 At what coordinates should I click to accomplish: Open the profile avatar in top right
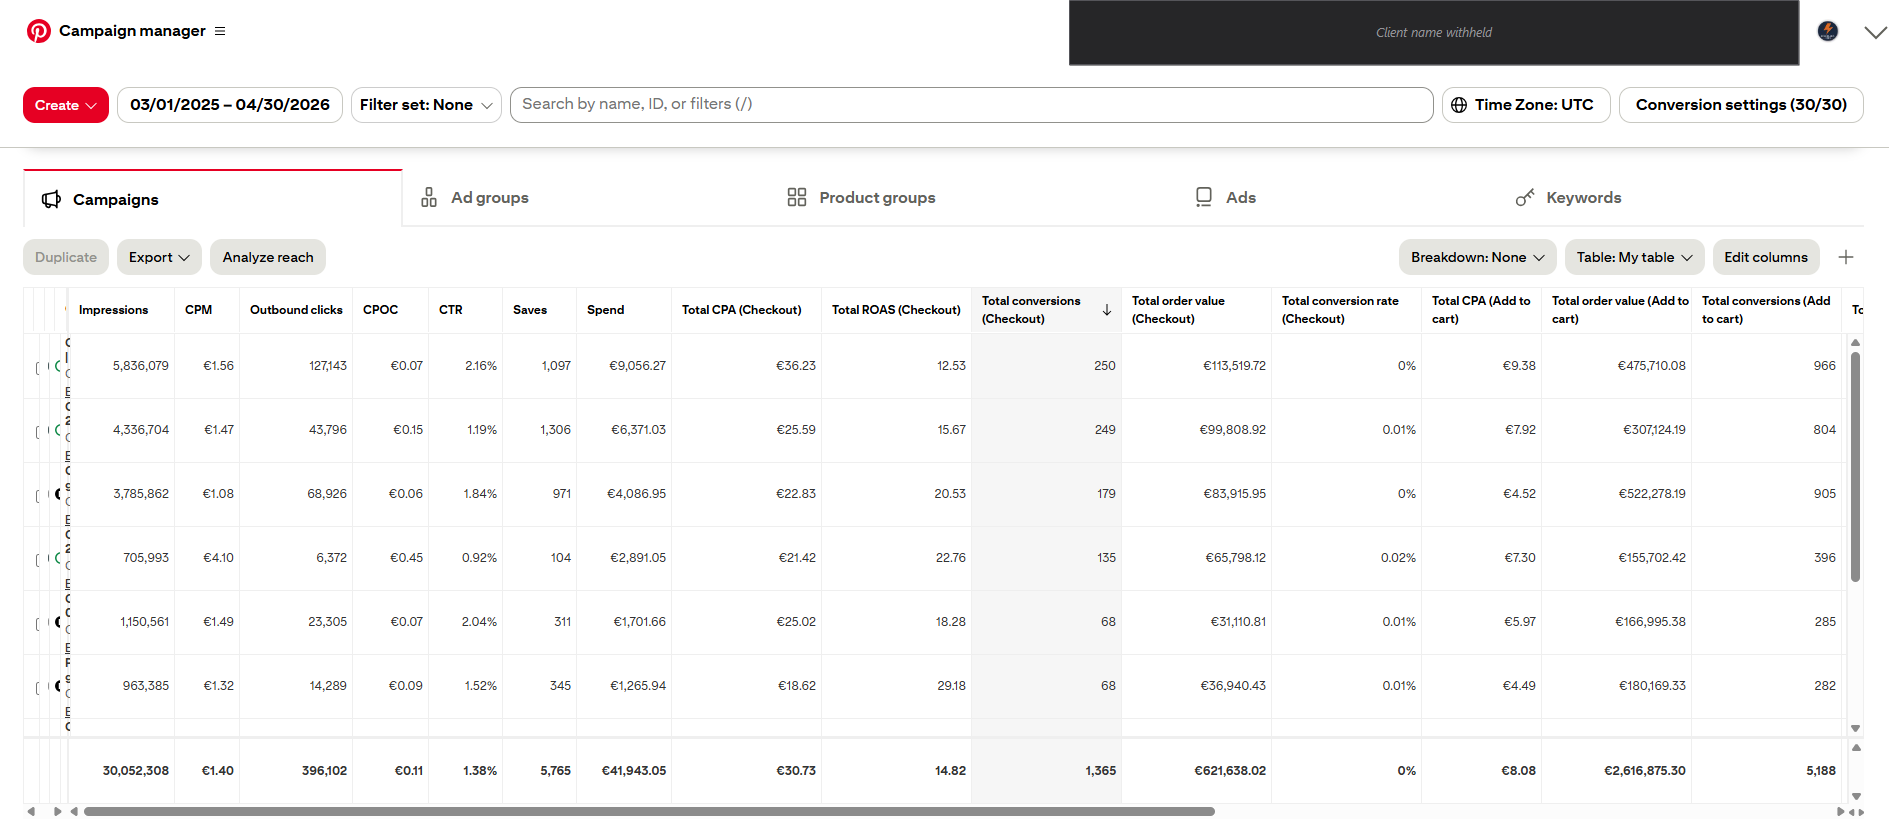[x=1828, y=31]
